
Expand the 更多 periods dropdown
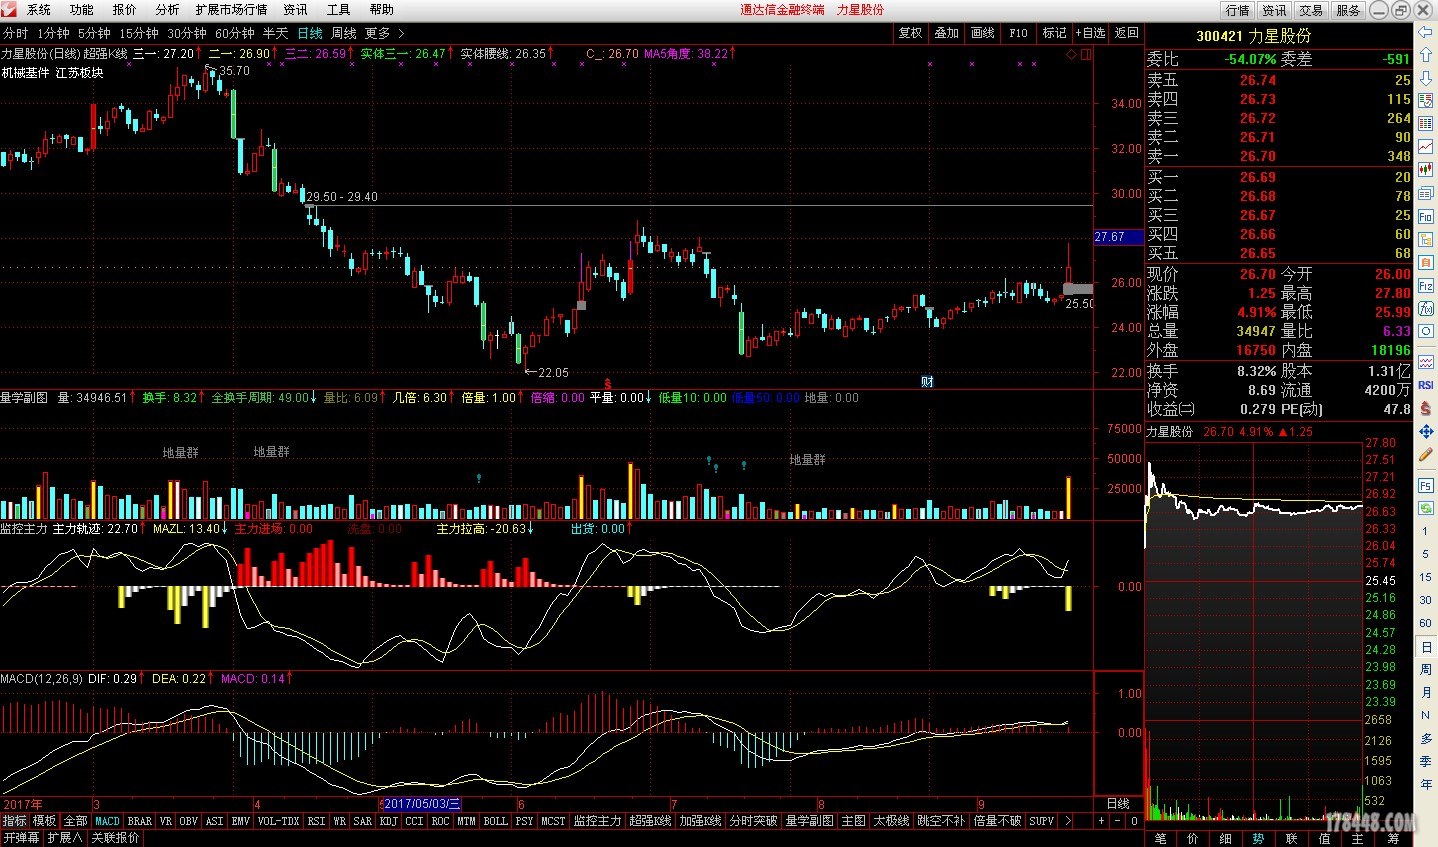tap(384, 33)
